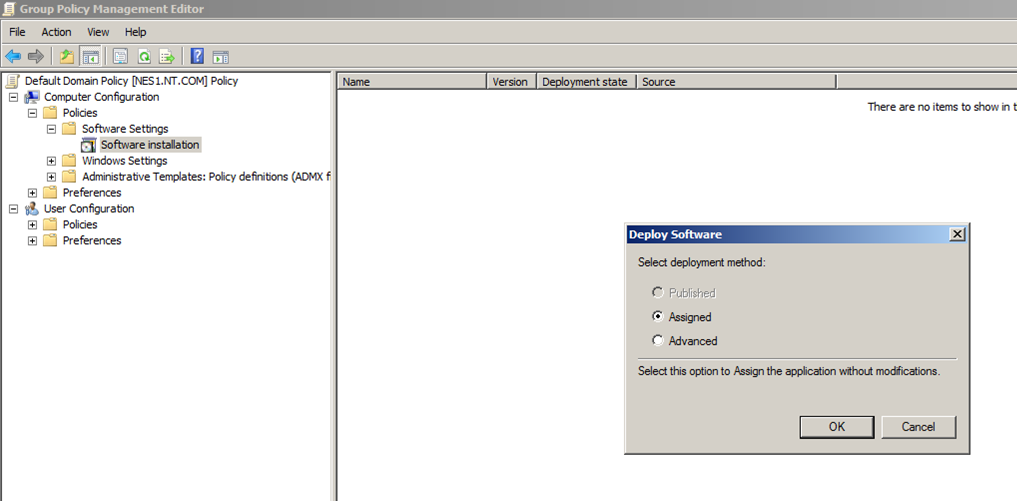Expand Policies under User Configuration
The width and height of the screenshot is (1017, 501).
[x=32, y=225]
